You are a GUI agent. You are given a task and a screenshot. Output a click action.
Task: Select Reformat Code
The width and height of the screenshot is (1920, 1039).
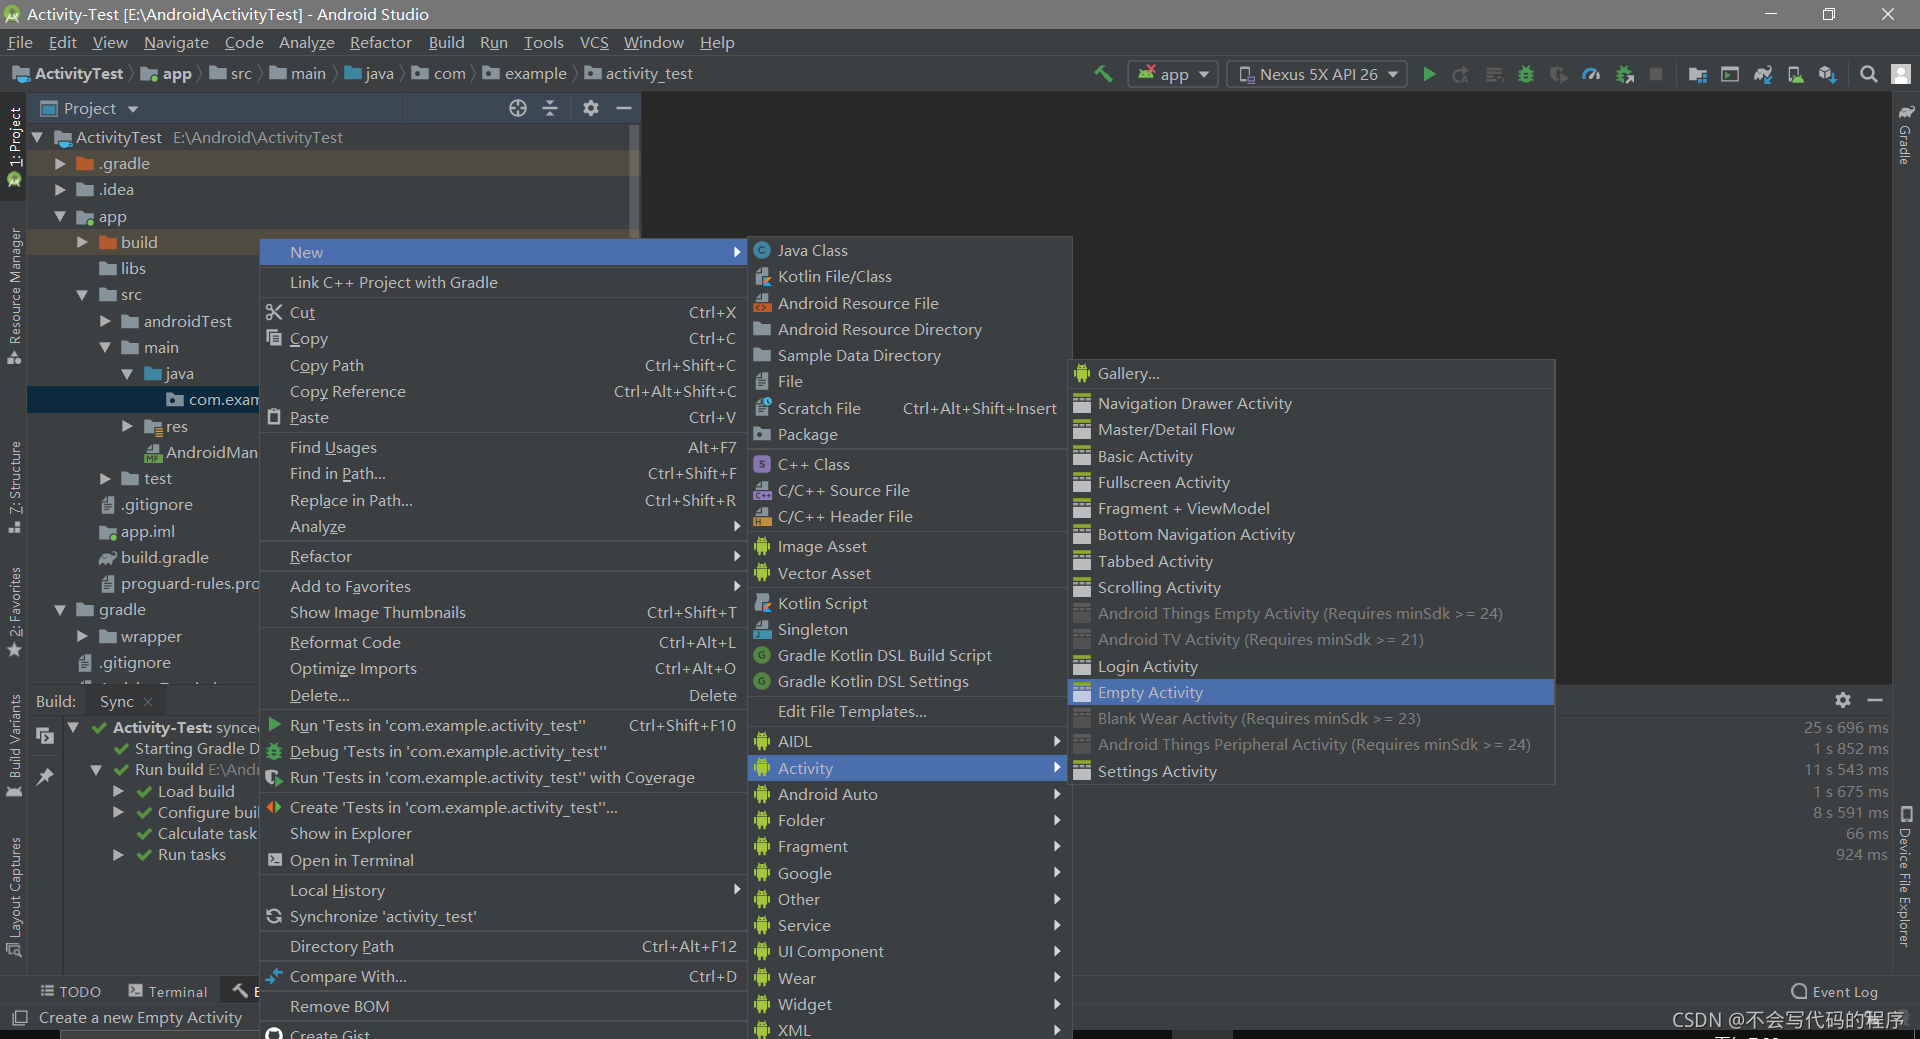tap(503, 642)
